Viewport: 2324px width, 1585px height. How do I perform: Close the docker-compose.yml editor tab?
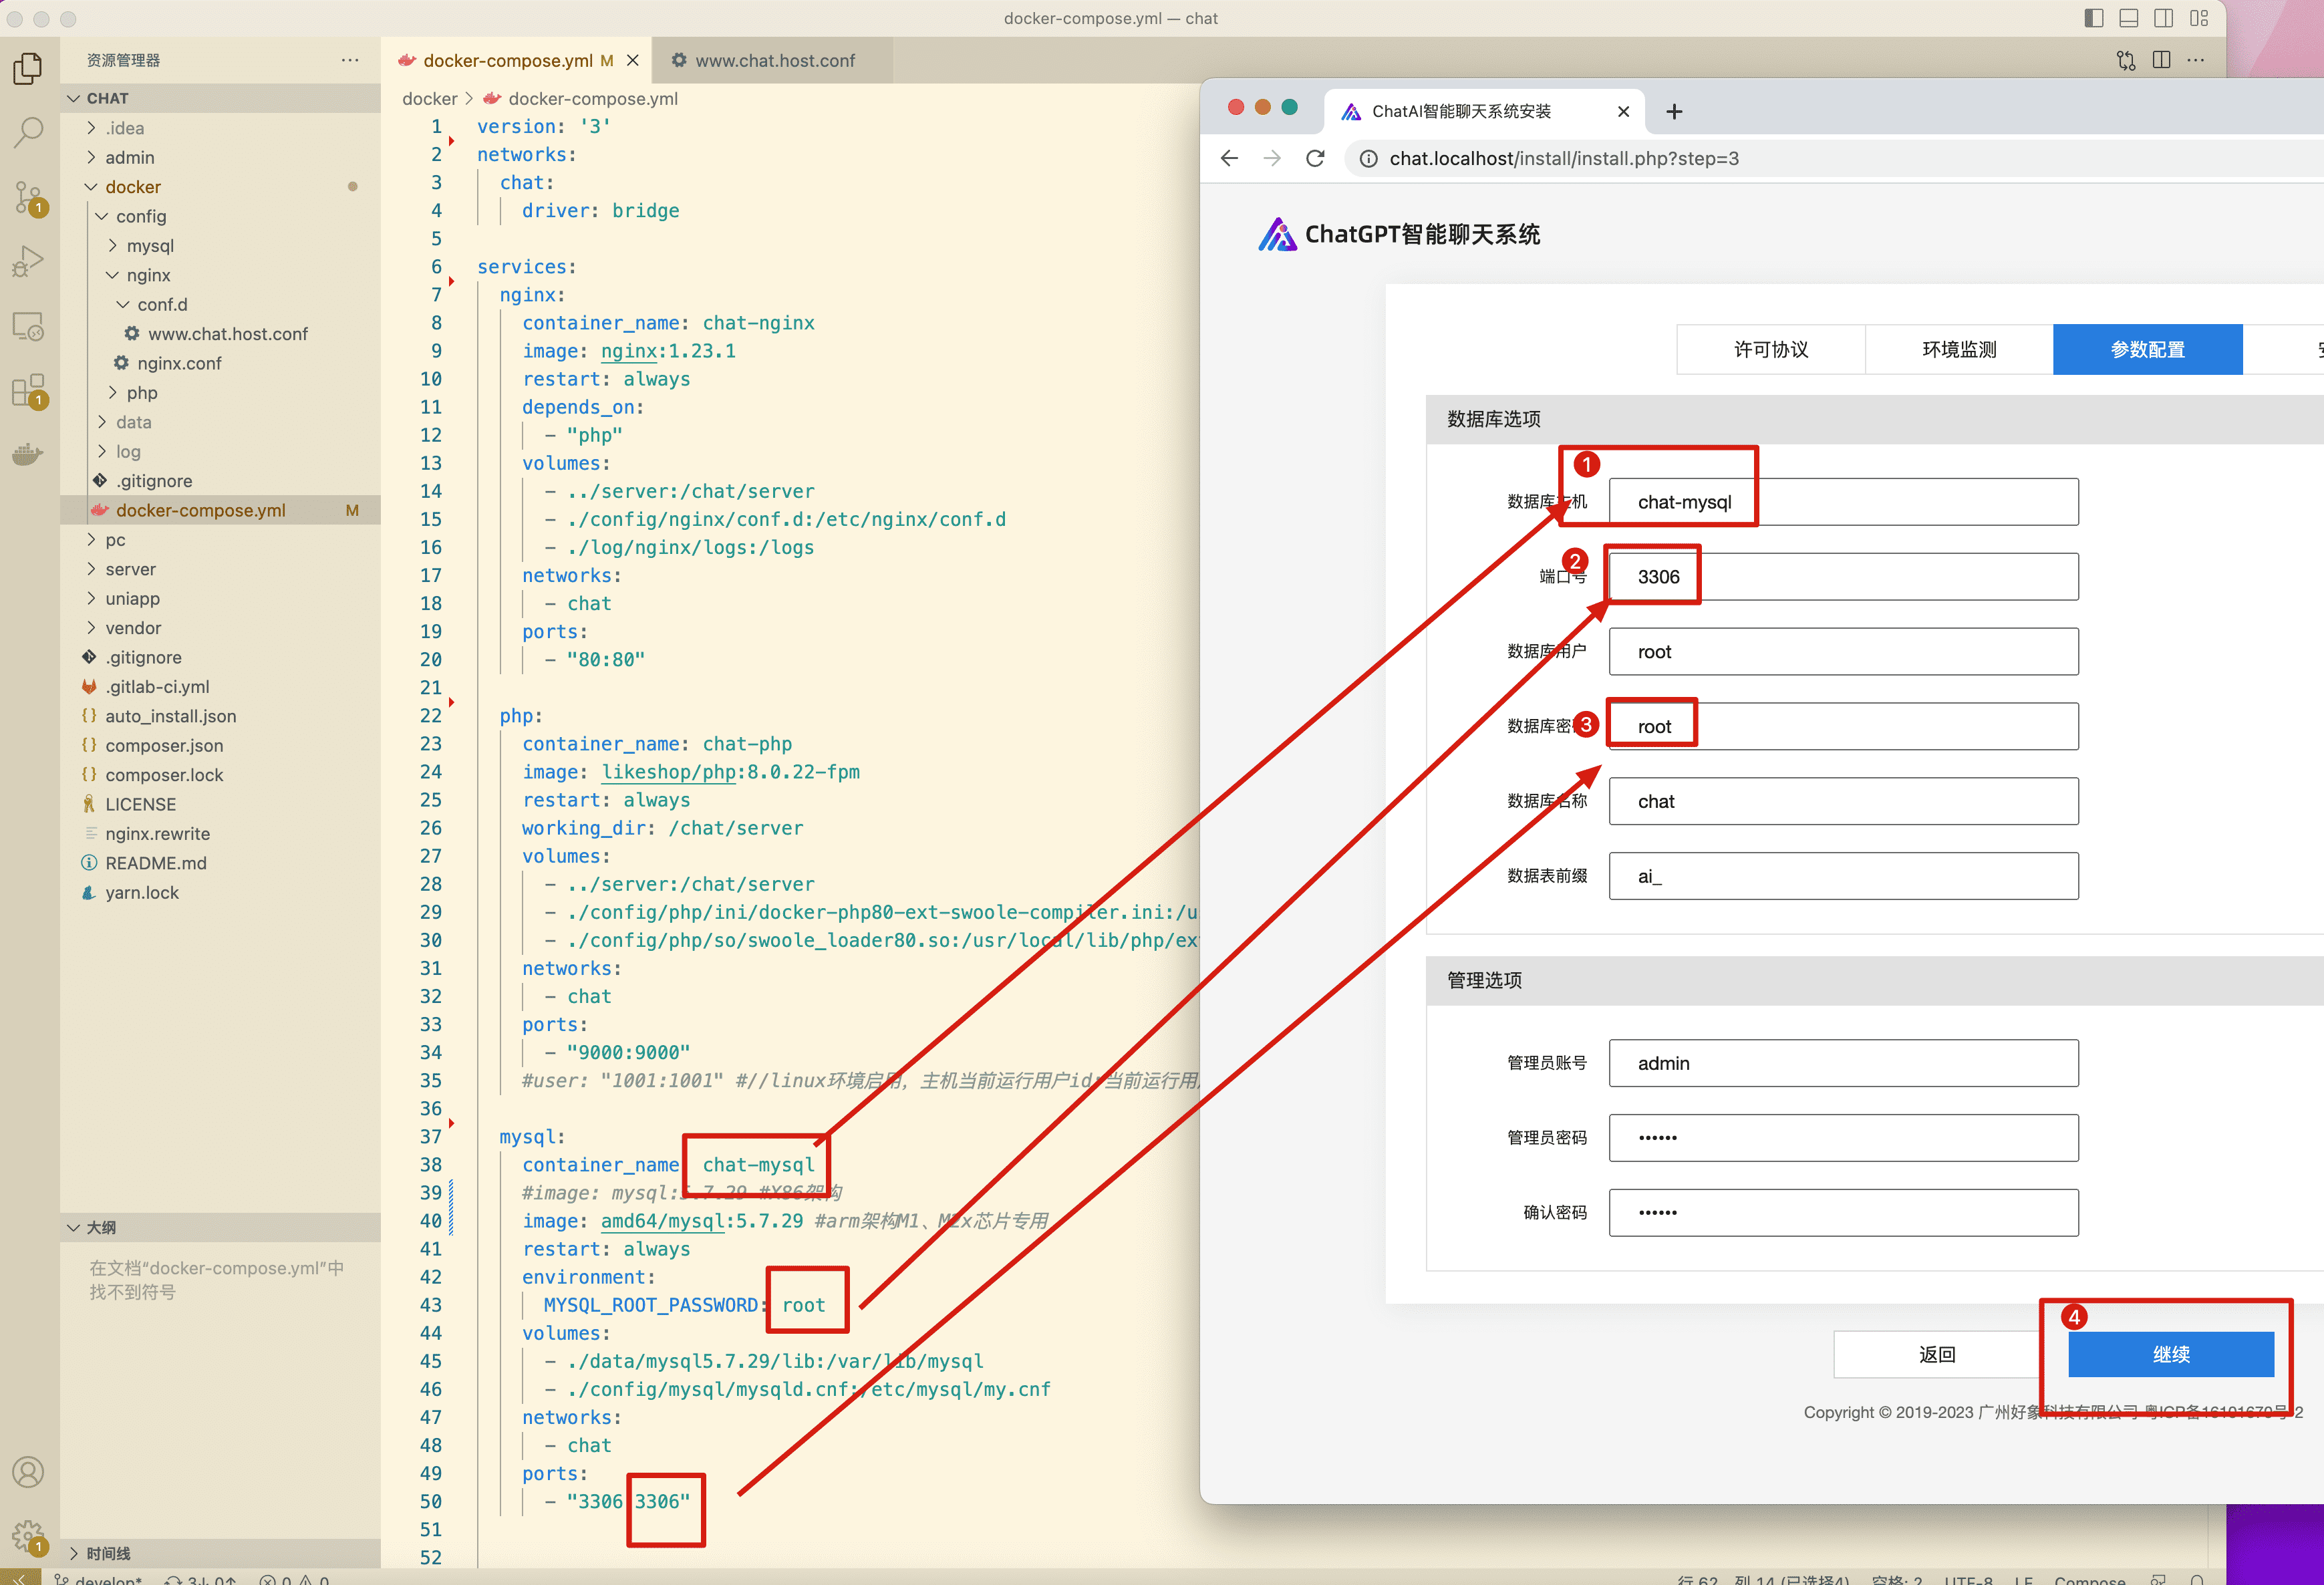pyautogui.click(x=633, y=61)
